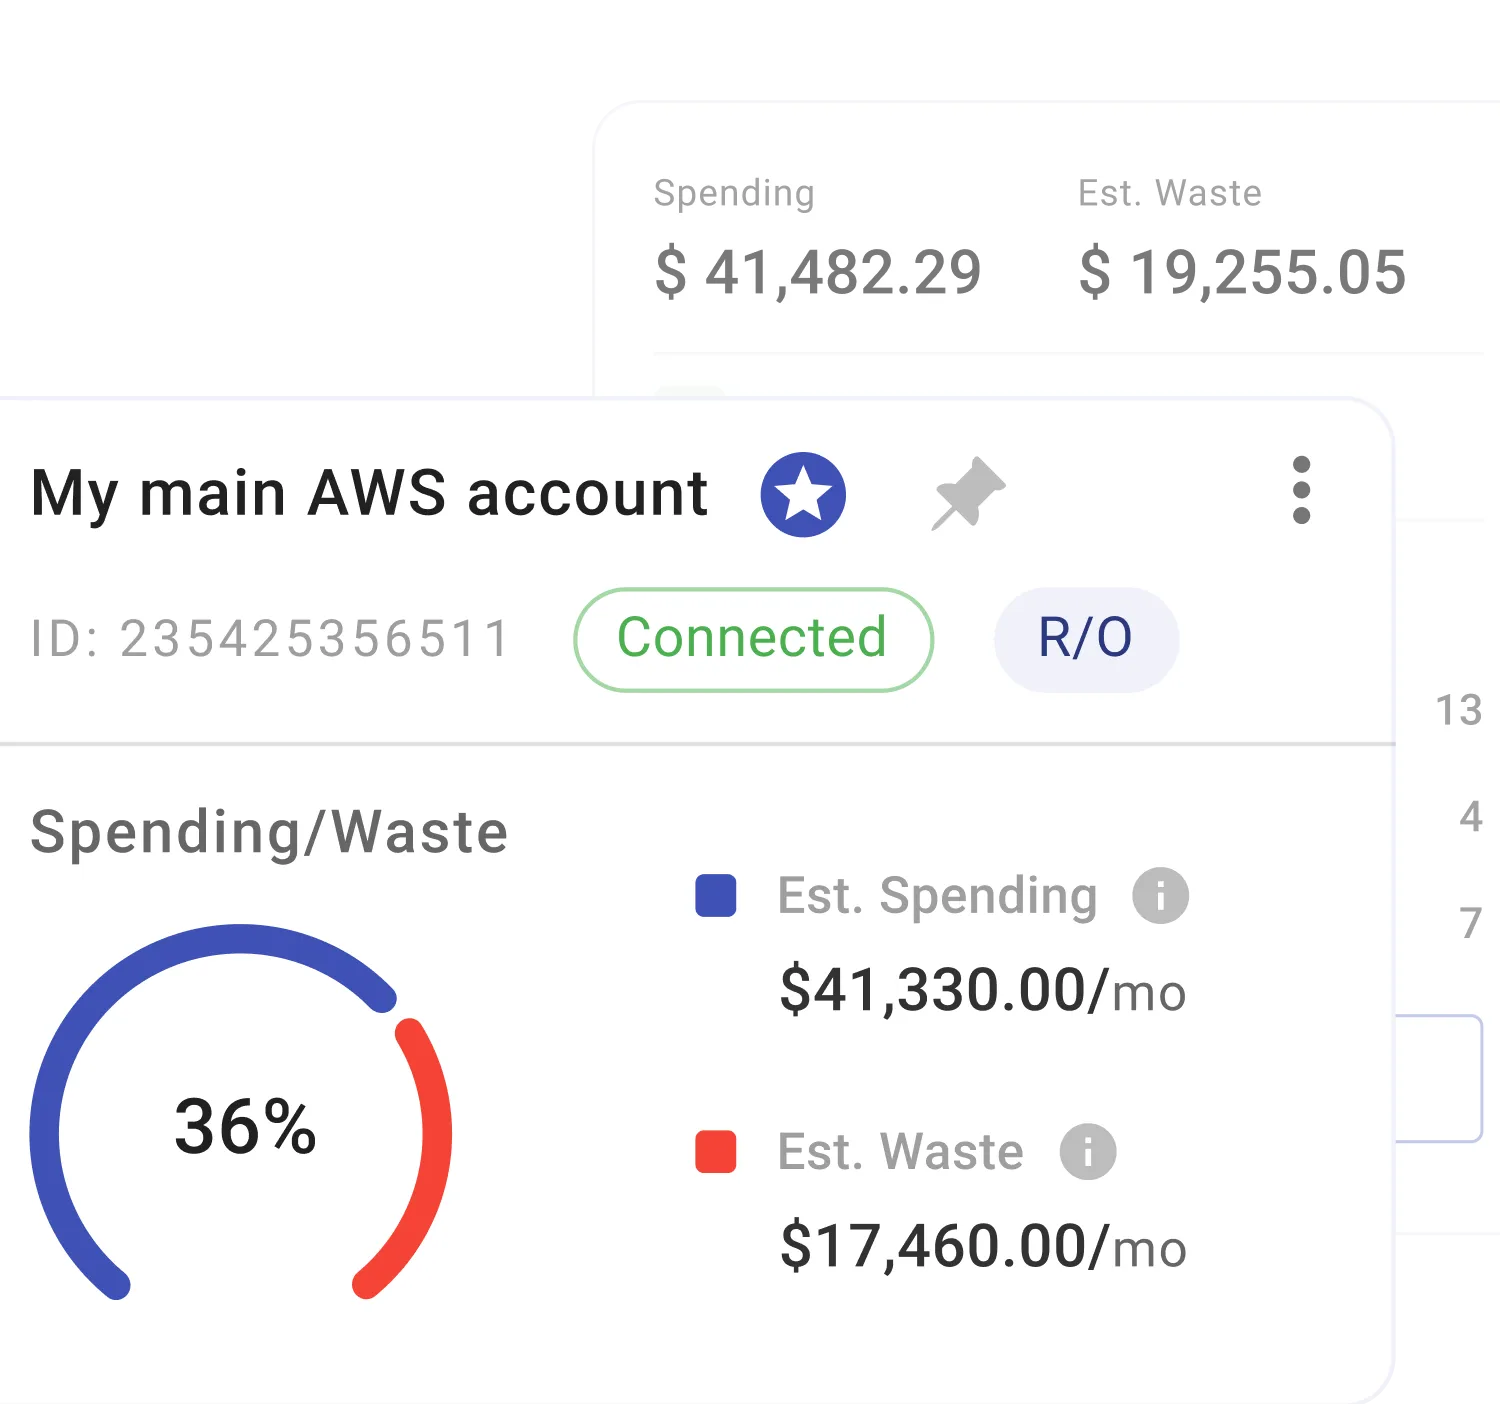Click the star favorite icon beside account name

point(803,492)
